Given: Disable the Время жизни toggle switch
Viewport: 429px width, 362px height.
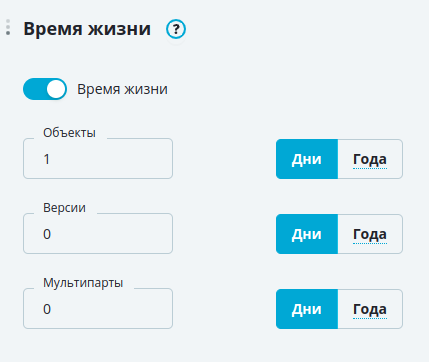Looking at the screenshot, I should [x=45, y=89].
